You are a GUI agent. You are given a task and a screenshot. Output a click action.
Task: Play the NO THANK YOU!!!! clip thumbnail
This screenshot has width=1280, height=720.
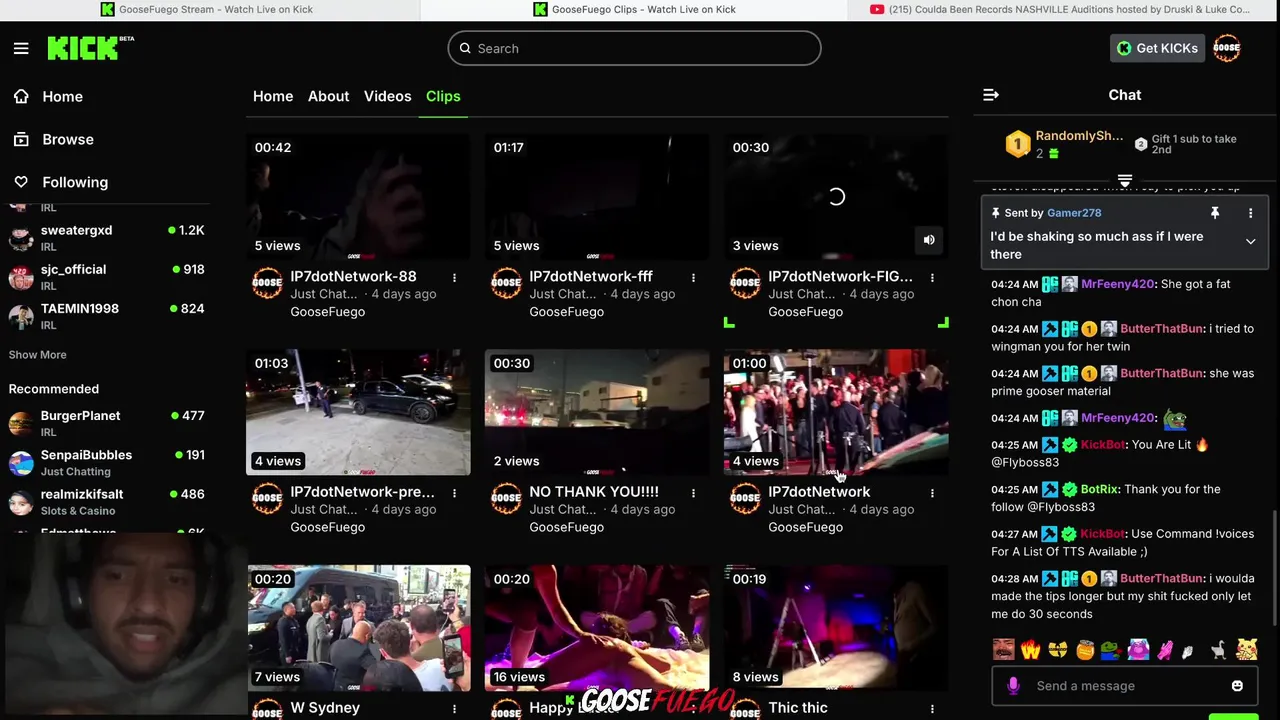click(597, 412)
